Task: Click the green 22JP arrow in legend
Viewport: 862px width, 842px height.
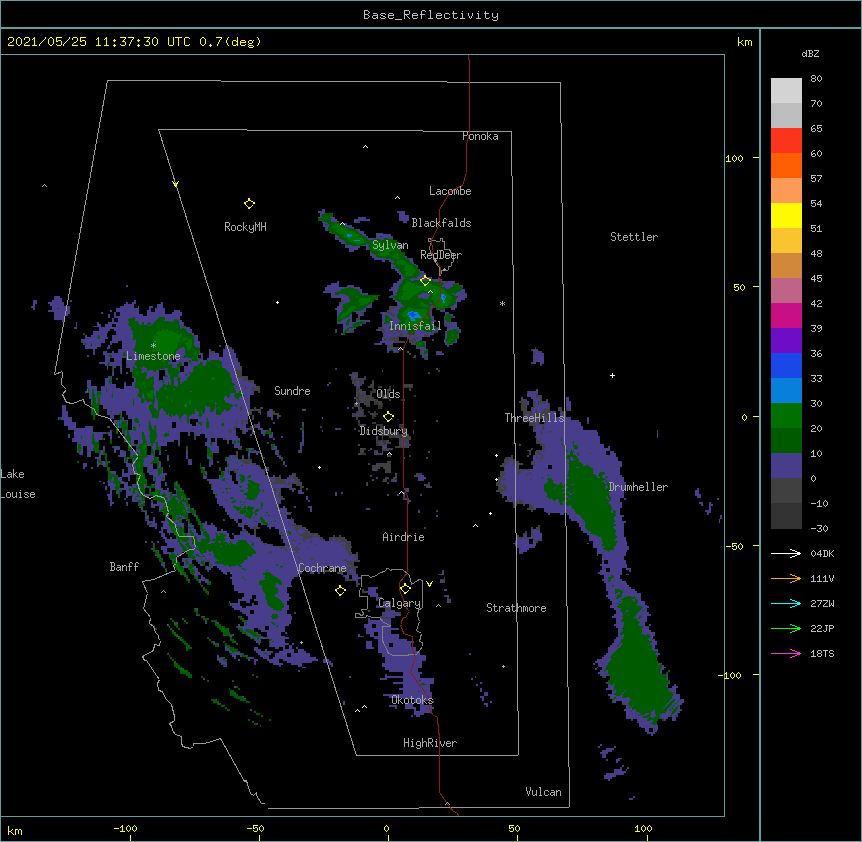Action: pos(786,628)
